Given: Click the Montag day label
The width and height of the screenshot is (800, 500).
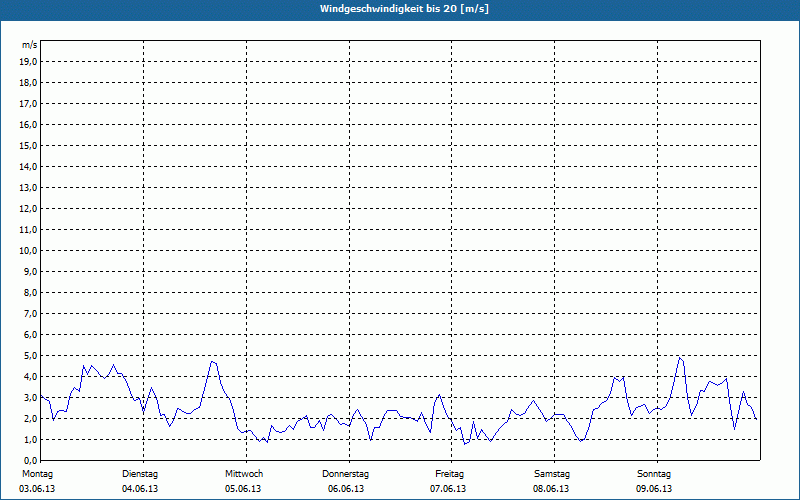Looking at the screenshot, I should (x=37, y=474).
